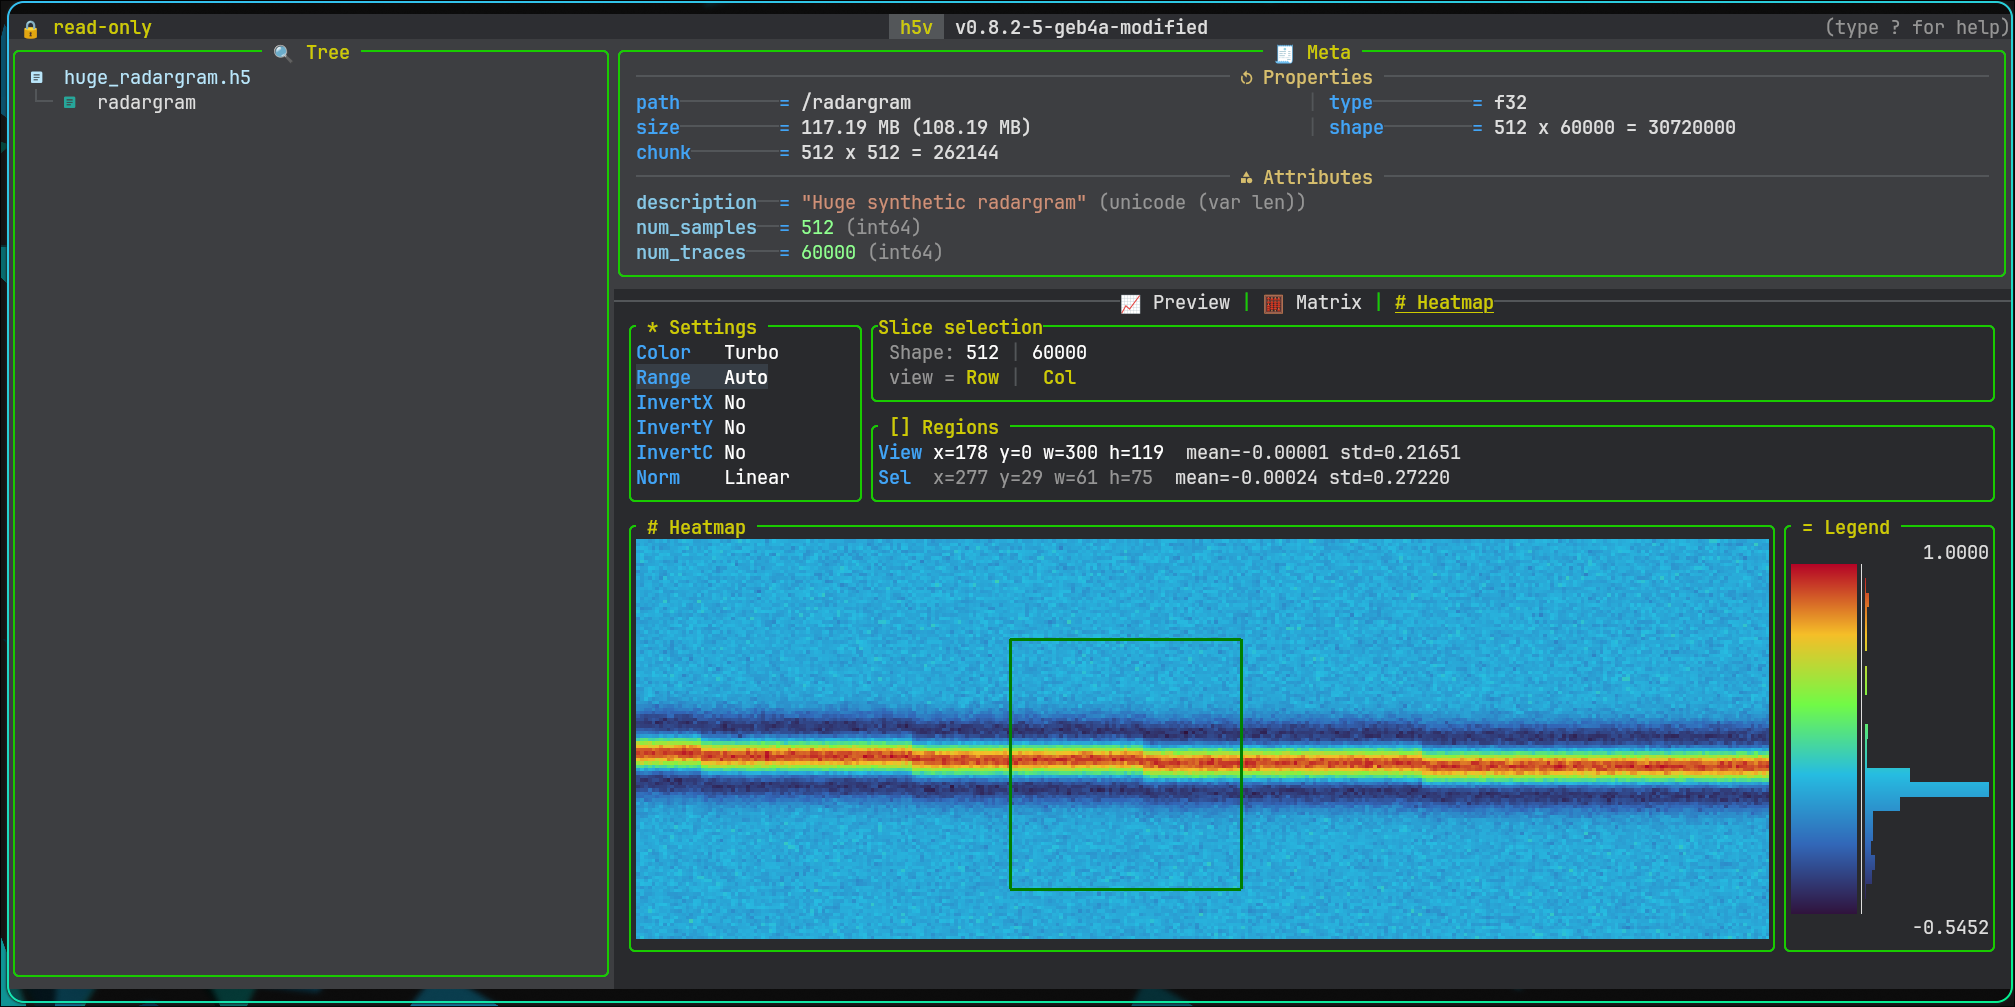Click the Col view selector
The width and height of the screenshot is (2015, 1007).
1059,377
